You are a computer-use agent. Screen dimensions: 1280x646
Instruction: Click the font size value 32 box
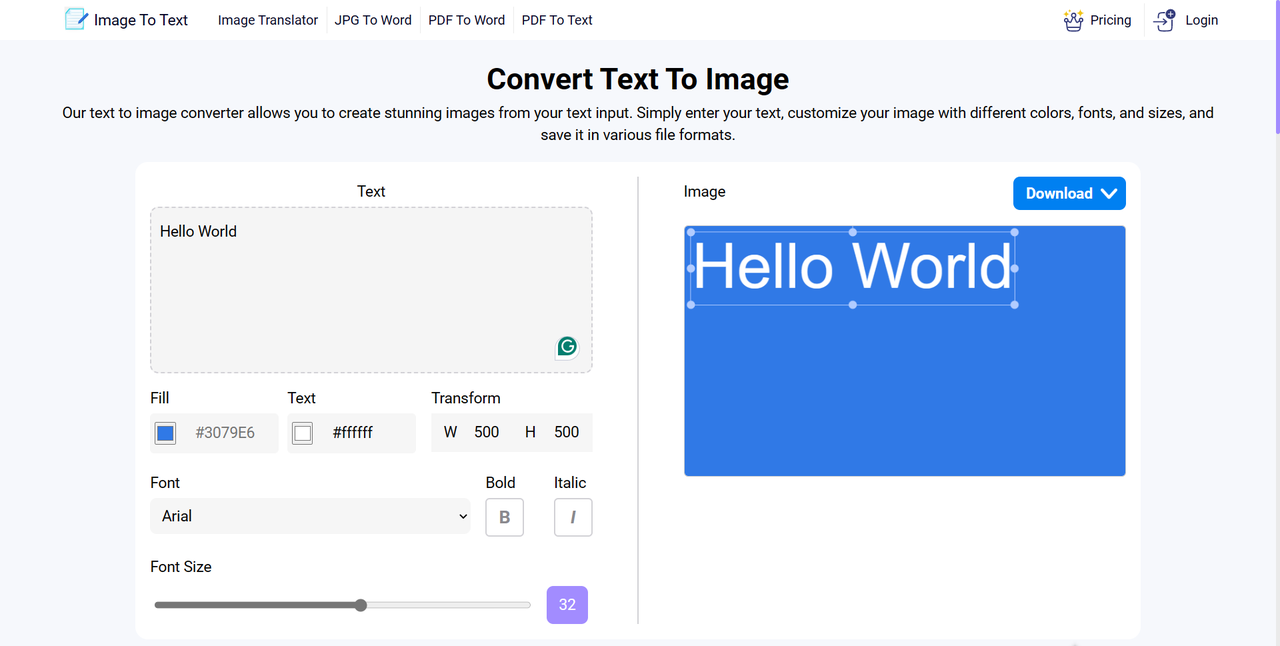(x=567, y=604)
